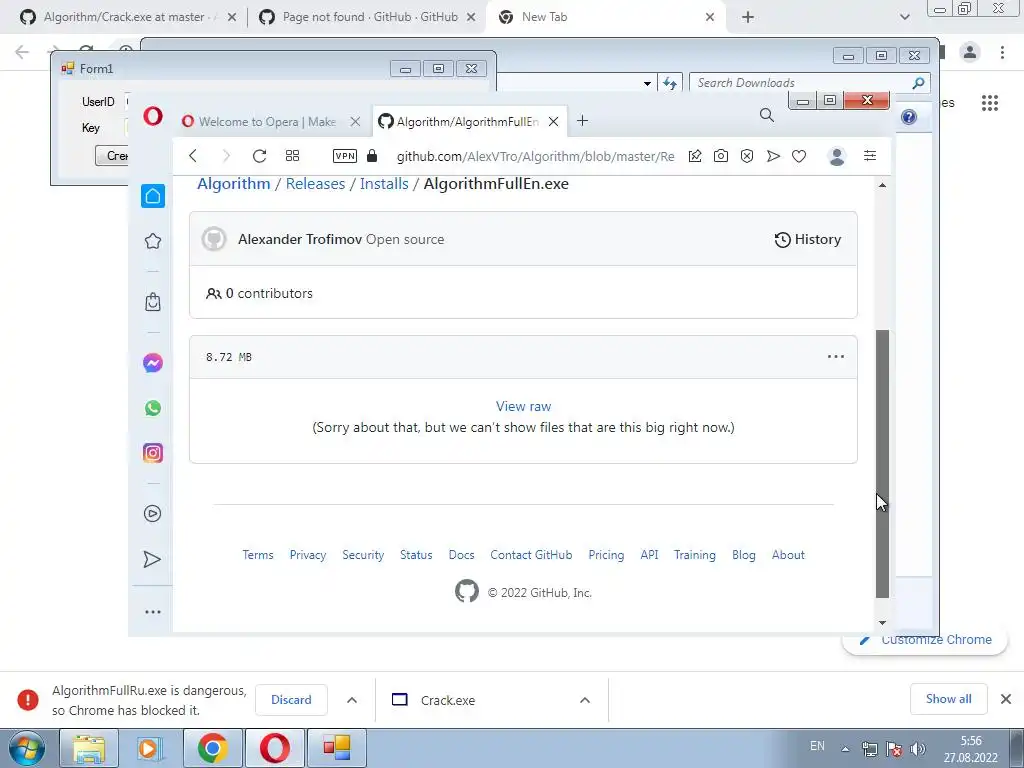Screen dimensions: 1024x768
Task: Open Instagram in the Opera sidebar
Action: tap(153, 453)
